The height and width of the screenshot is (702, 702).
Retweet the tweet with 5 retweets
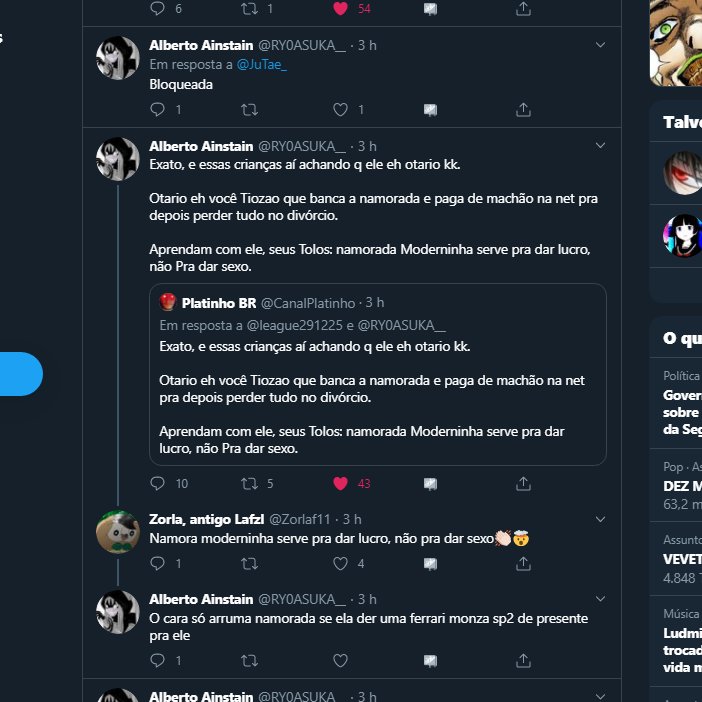coord(249,483)
